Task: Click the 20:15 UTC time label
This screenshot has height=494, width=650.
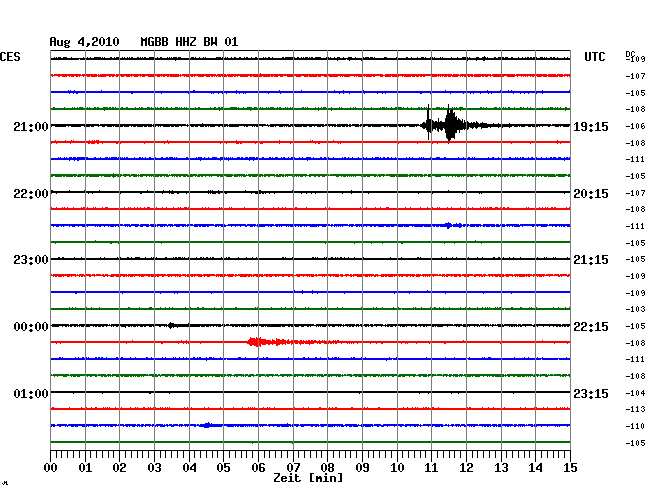Action: click(x=591, y=194)
